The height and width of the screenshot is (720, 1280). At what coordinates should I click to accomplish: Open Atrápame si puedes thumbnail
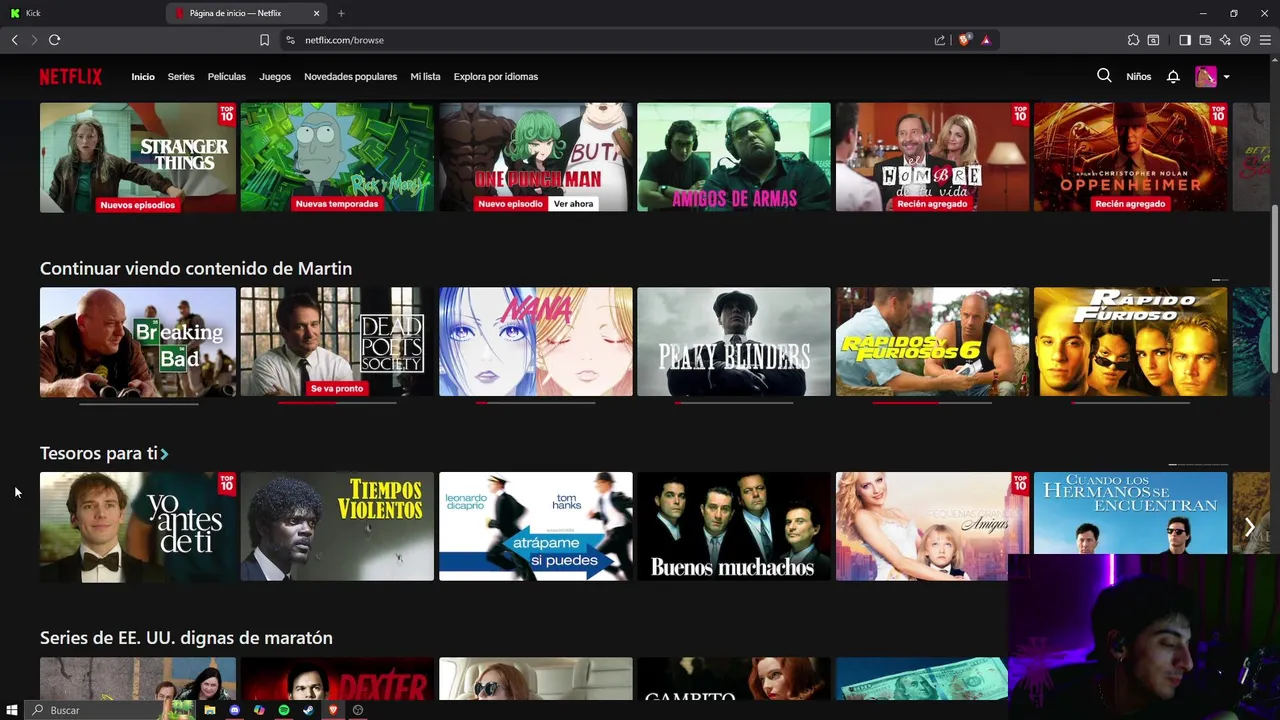[536, 526]
